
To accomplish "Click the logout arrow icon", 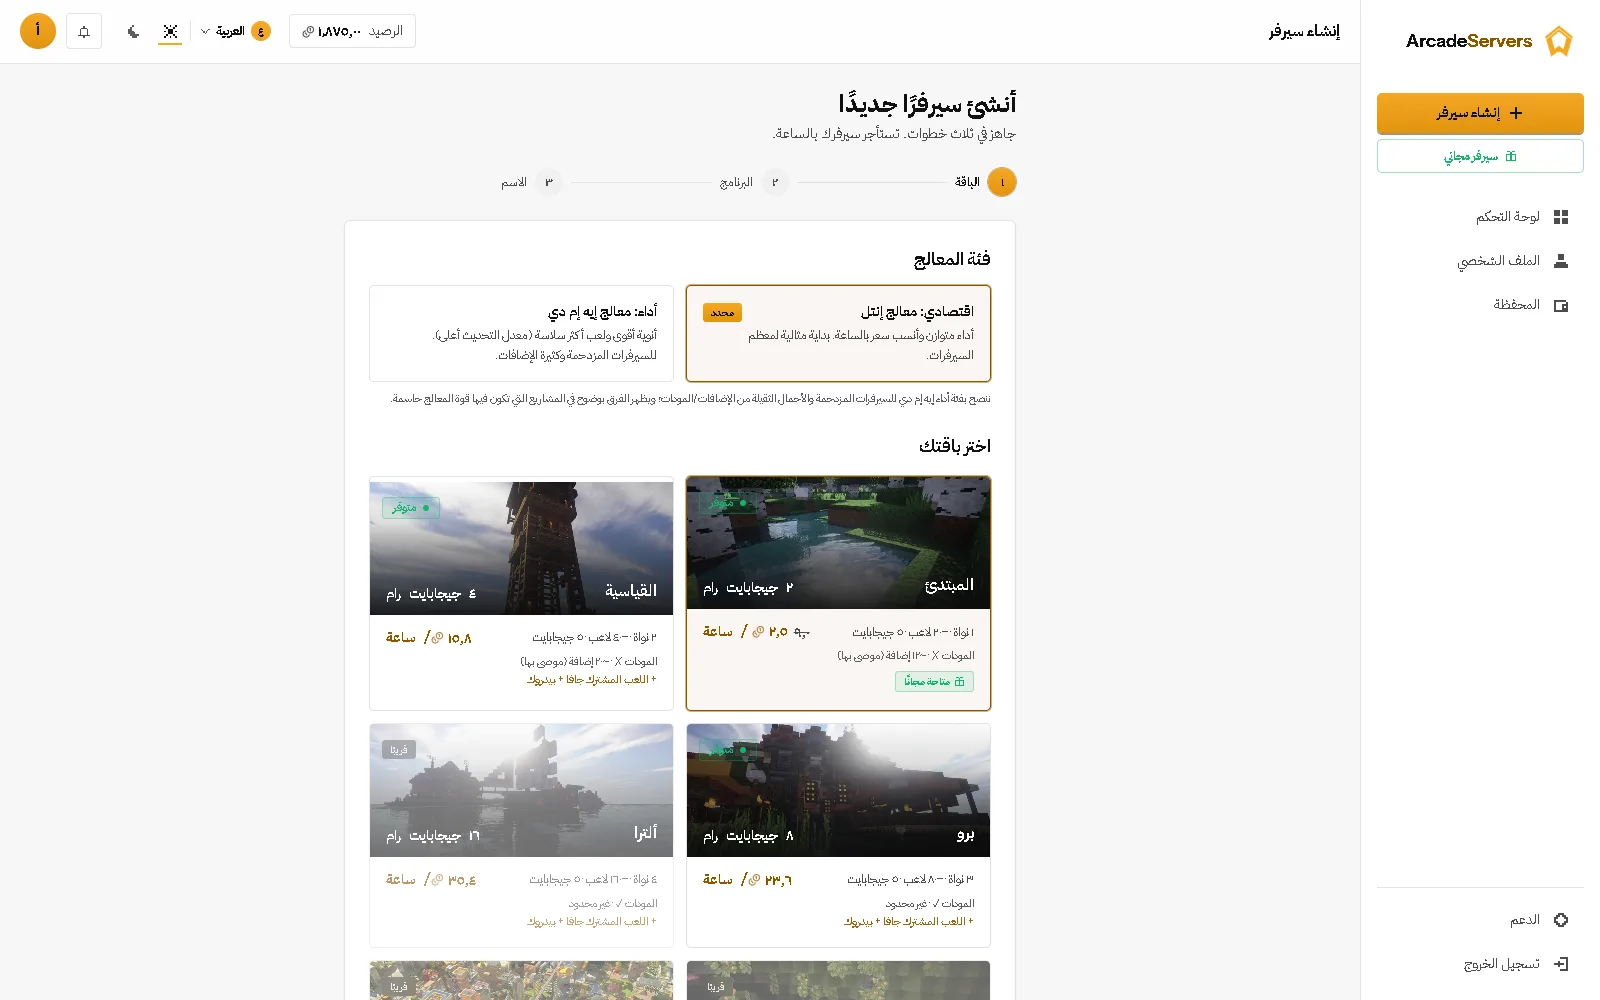I will tap(1561, 964).
